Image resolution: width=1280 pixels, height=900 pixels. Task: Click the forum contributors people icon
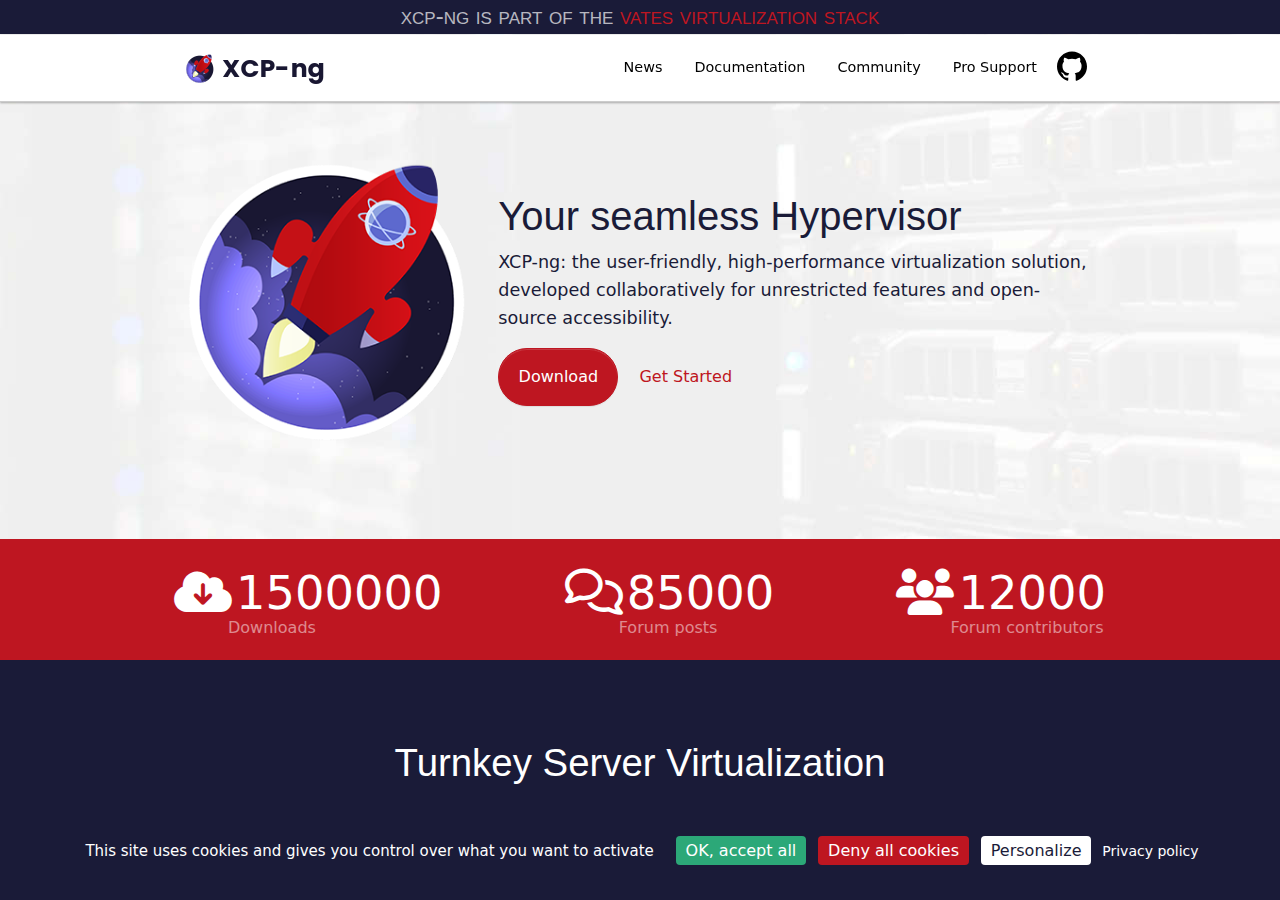925,592
